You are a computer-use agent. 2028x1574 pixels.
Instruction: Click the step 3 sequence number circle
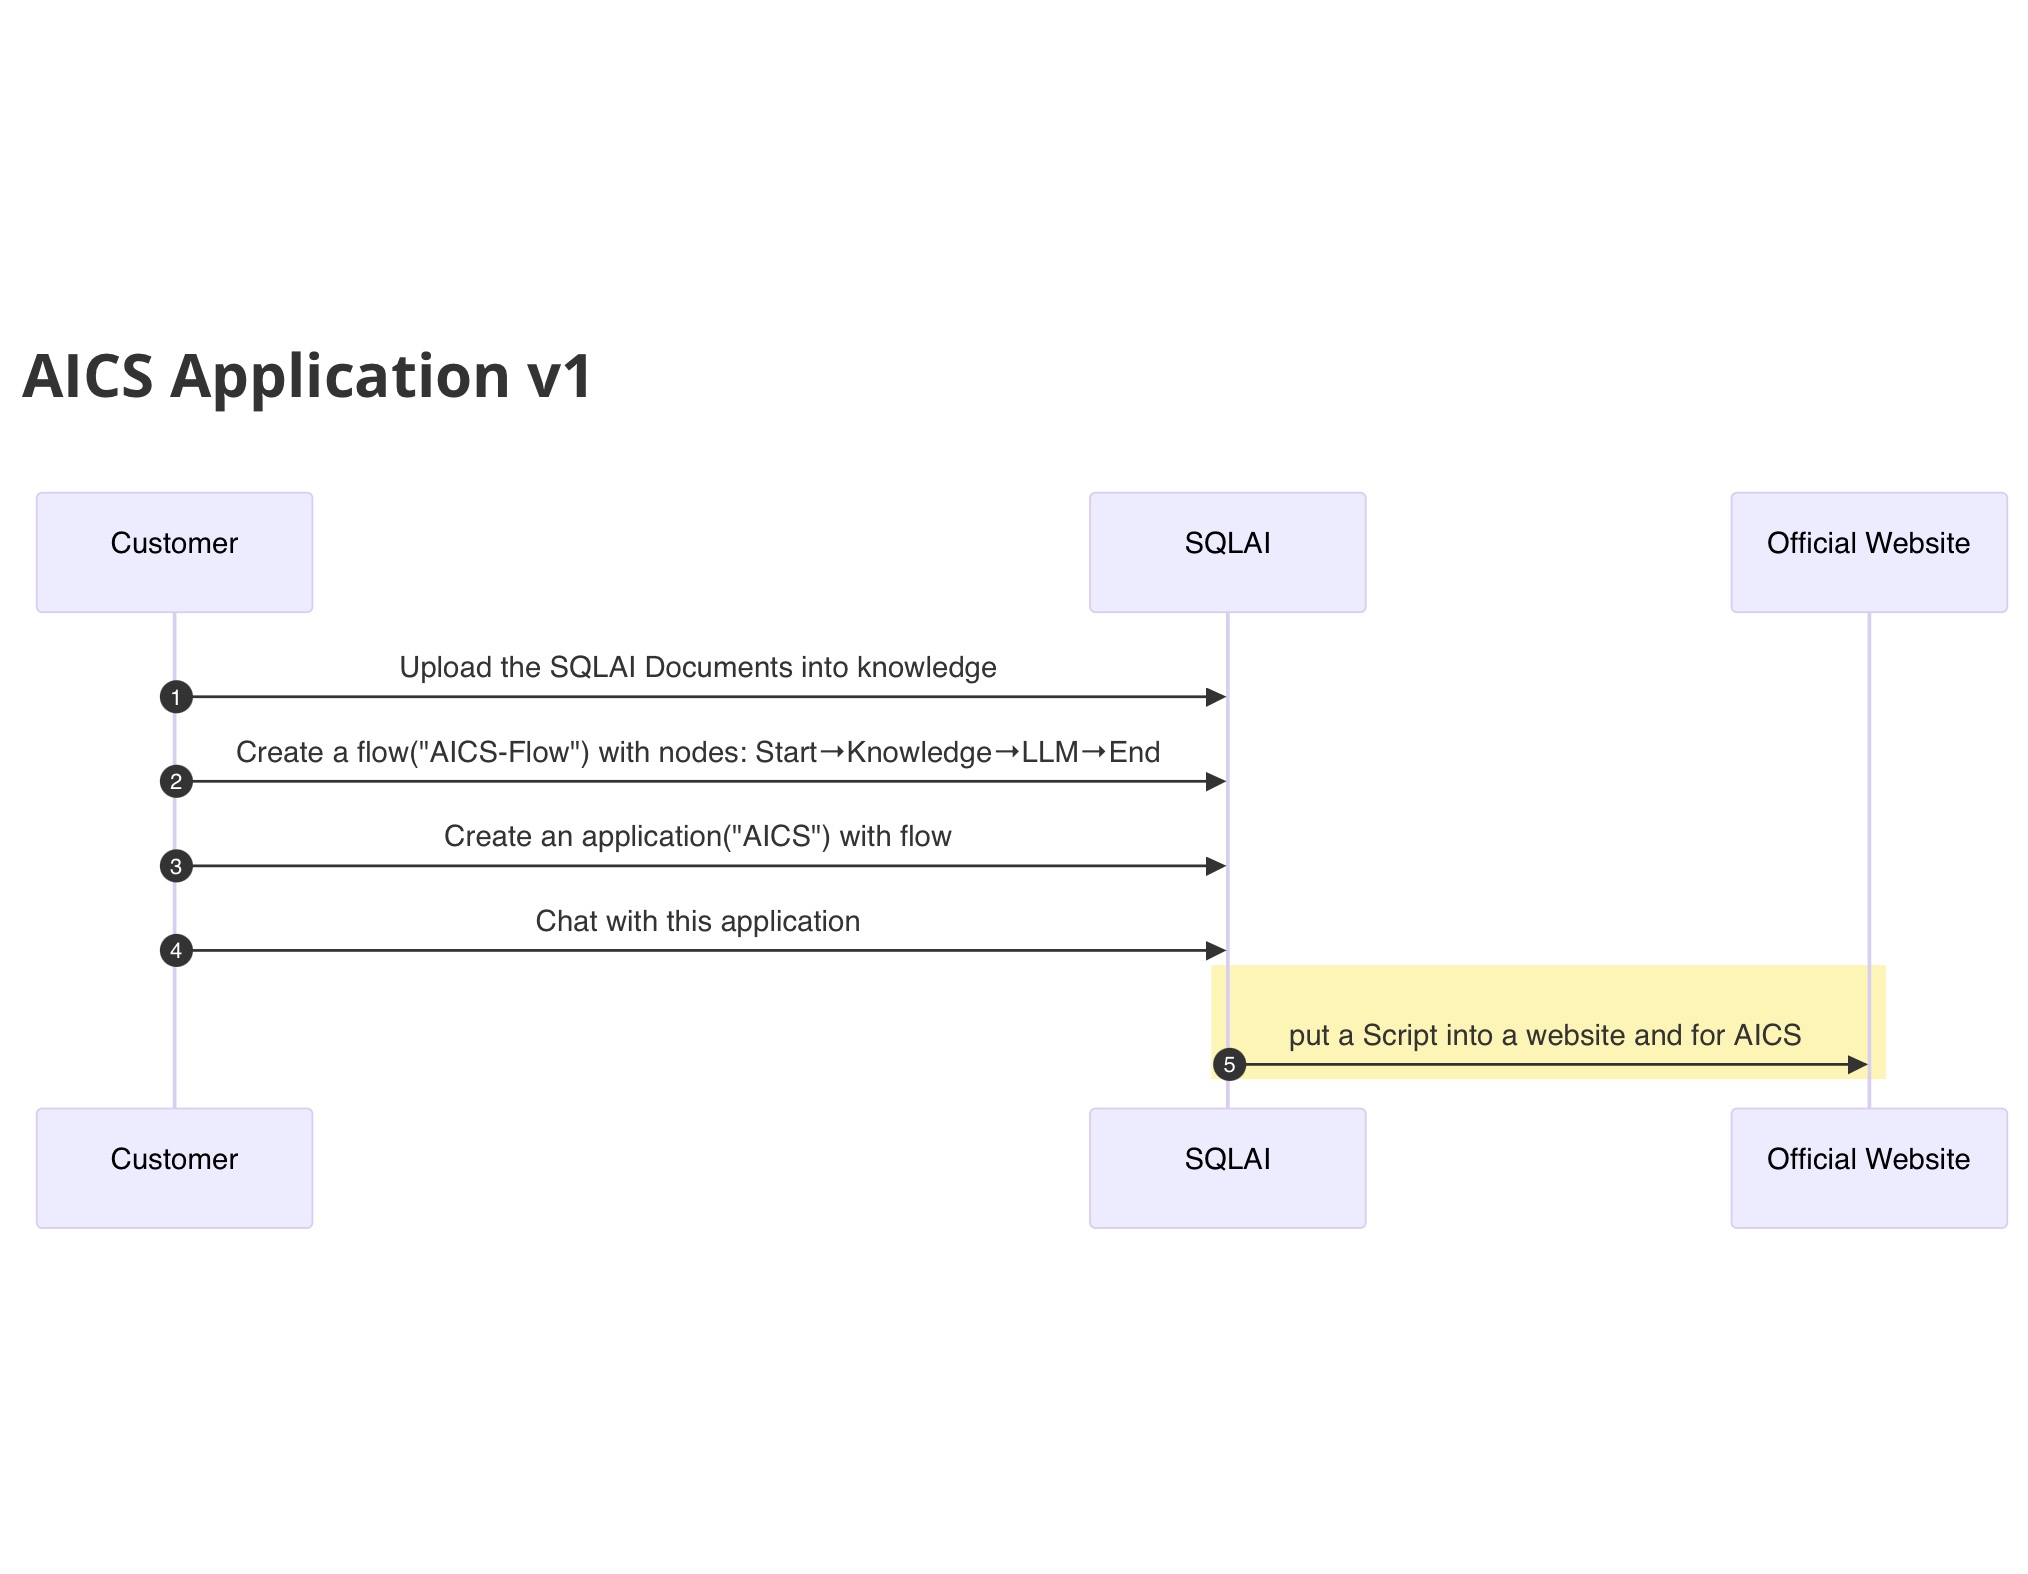pos(176,866)
